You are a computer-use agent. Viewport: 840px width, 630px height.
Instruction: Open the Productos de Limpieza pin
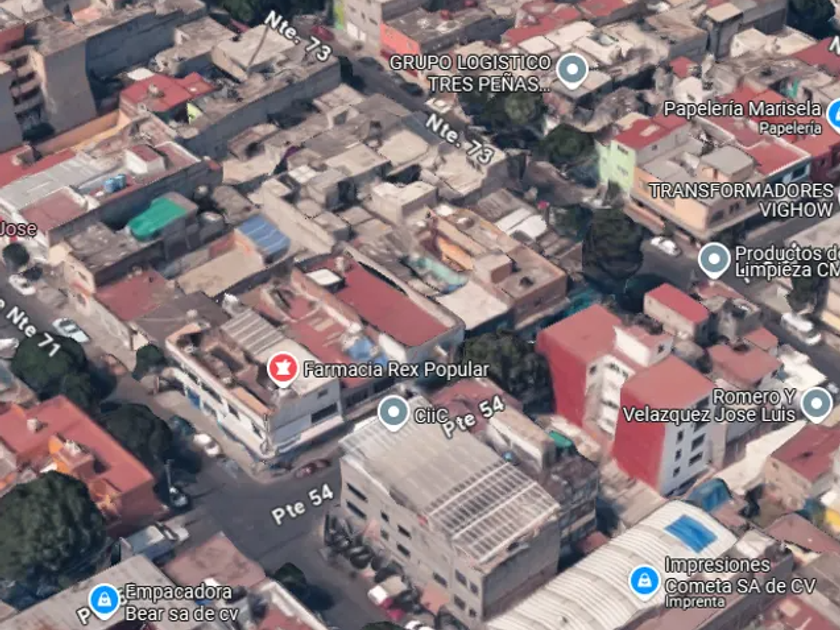[714, 260]
